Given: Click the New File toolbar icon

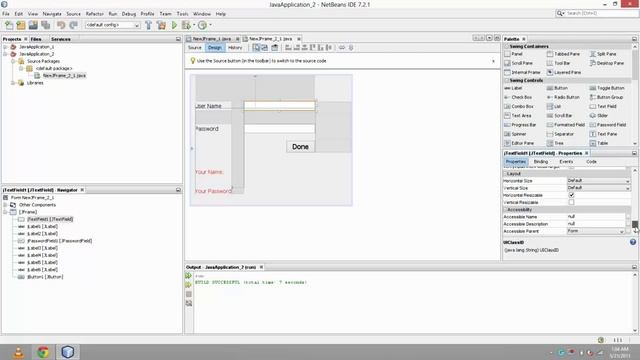Looking at the screenshot, I should tap(9, 25).
